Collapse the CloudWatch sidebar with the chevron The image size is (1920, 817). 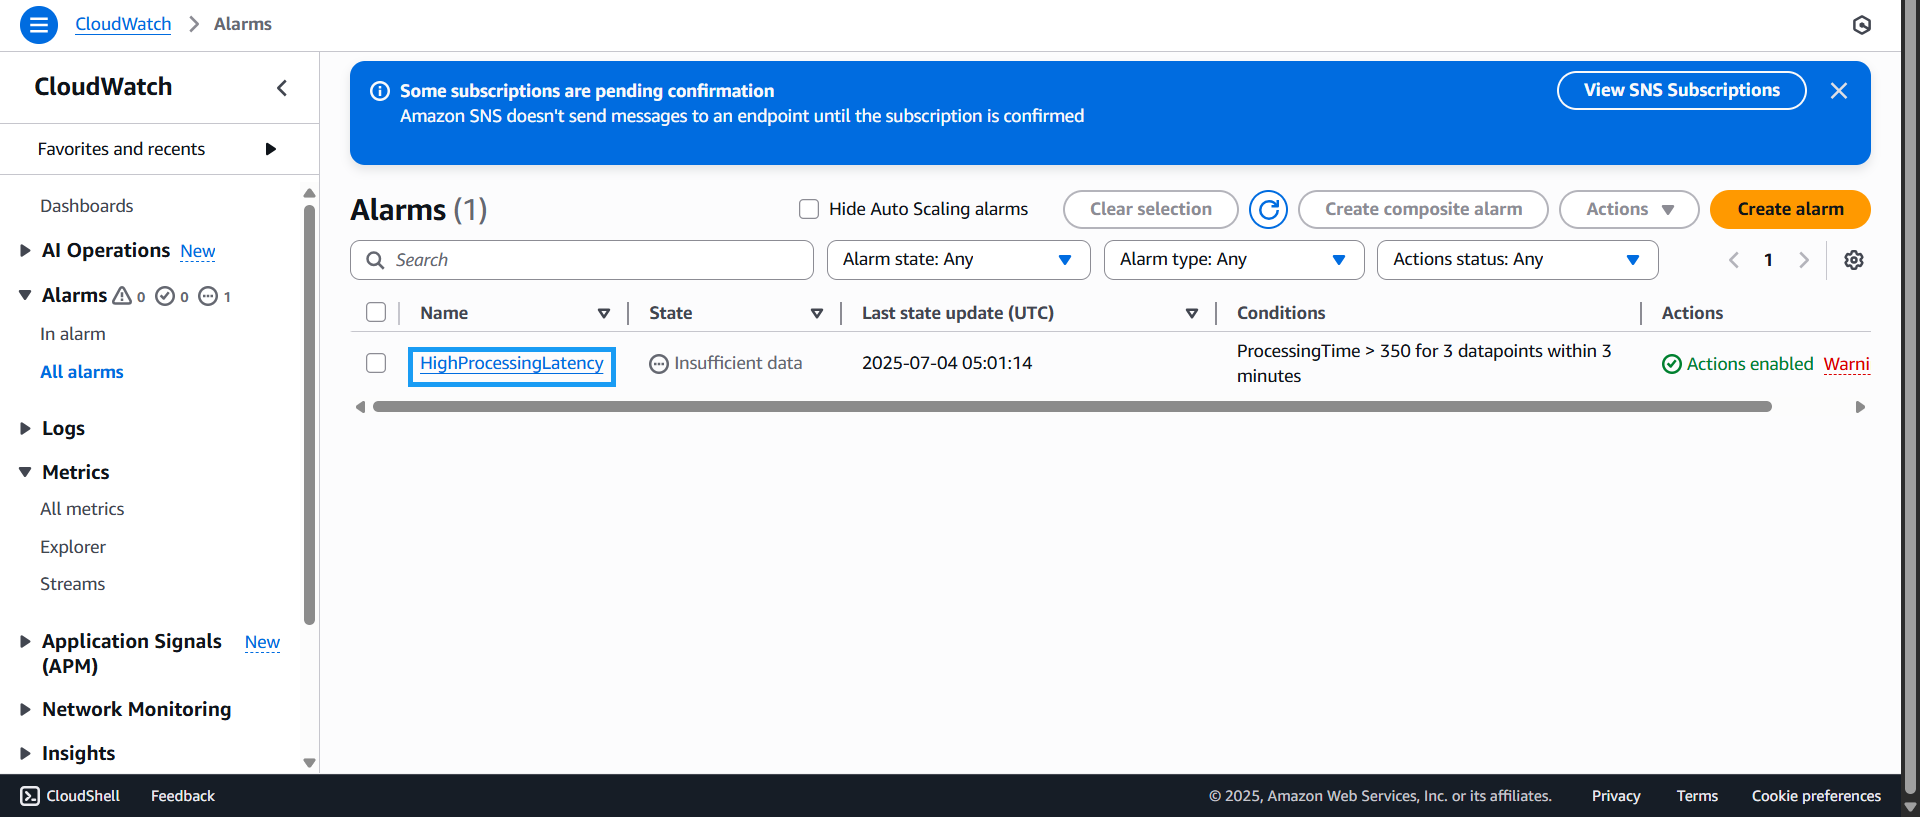(x=282, y=88)
